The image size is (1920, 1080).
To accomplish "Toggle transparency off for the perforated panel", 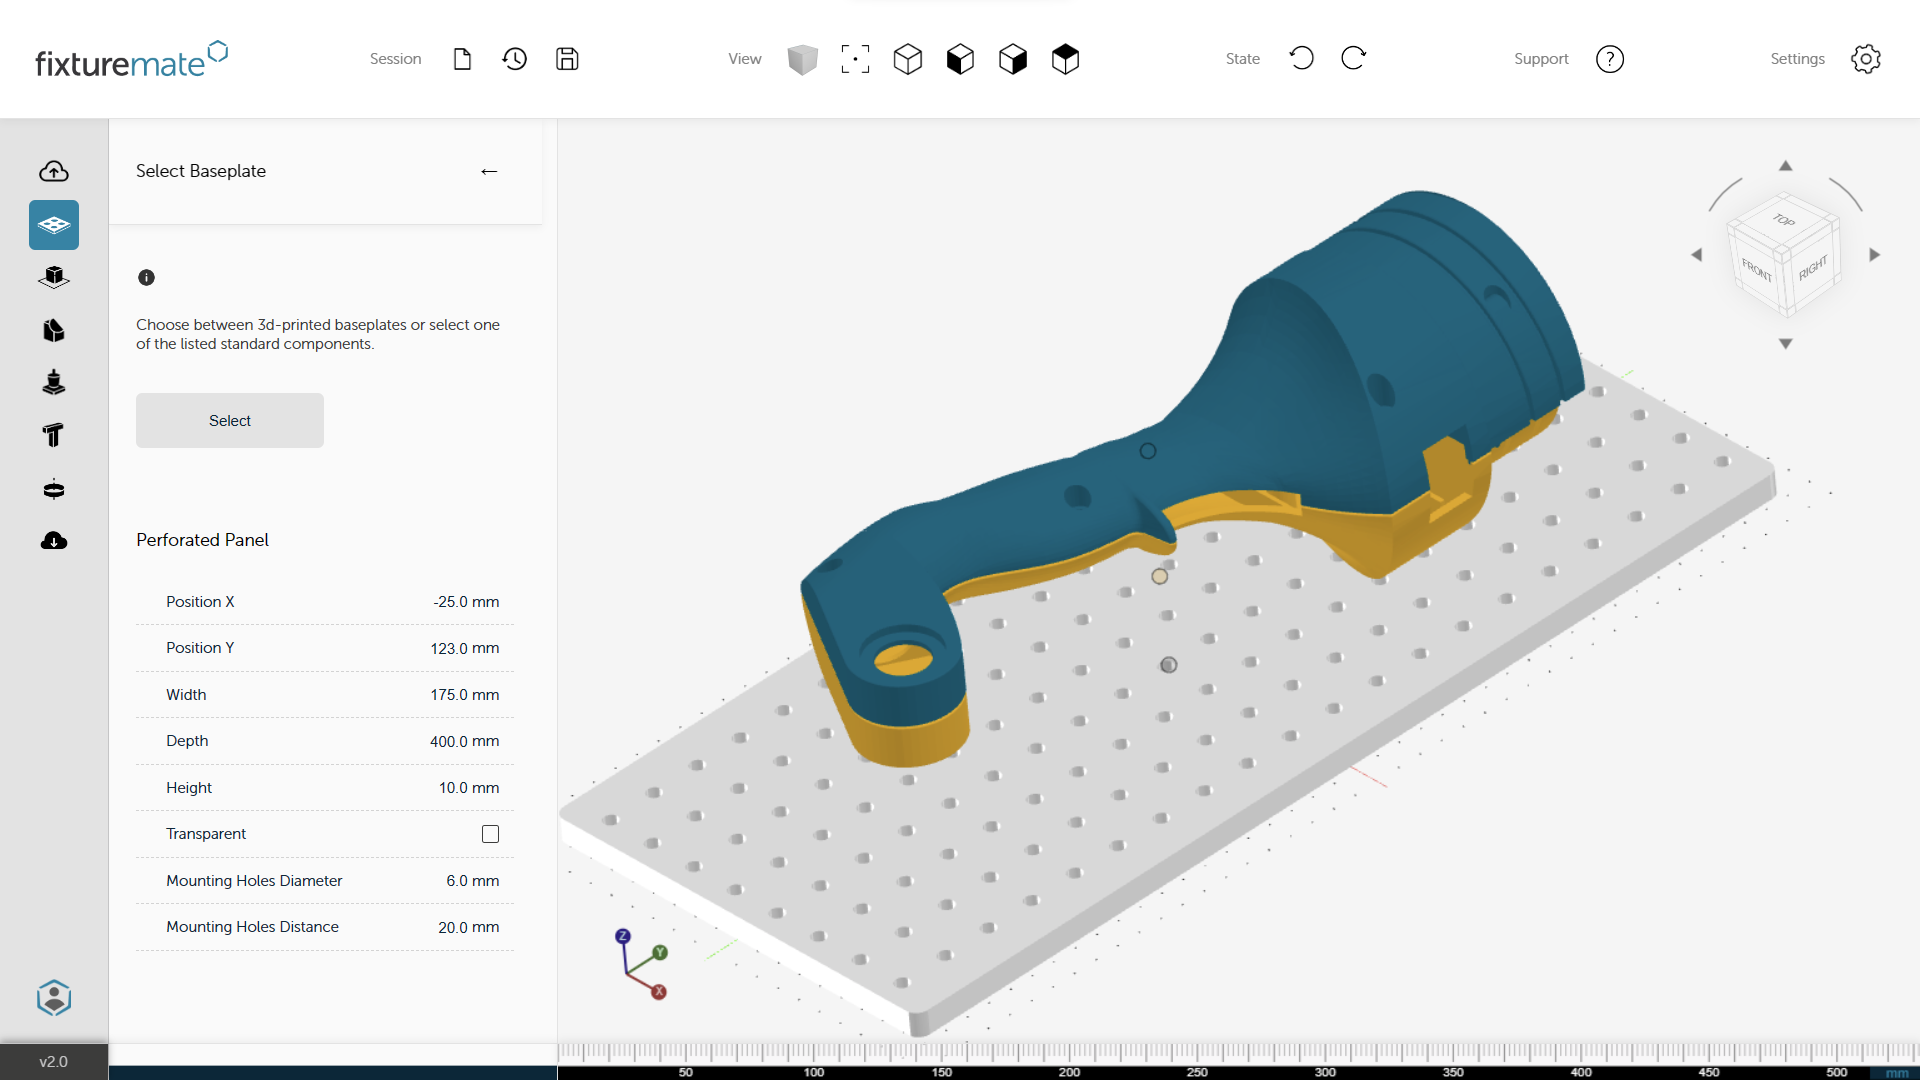I will pos(491,833).
